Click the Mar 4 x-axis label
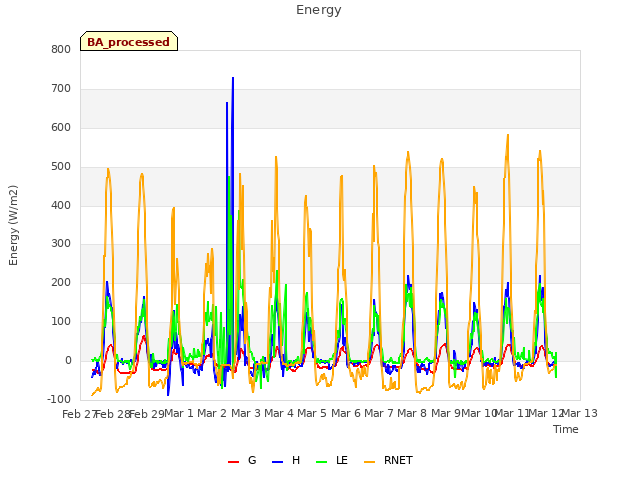 (x=279, y=413)
